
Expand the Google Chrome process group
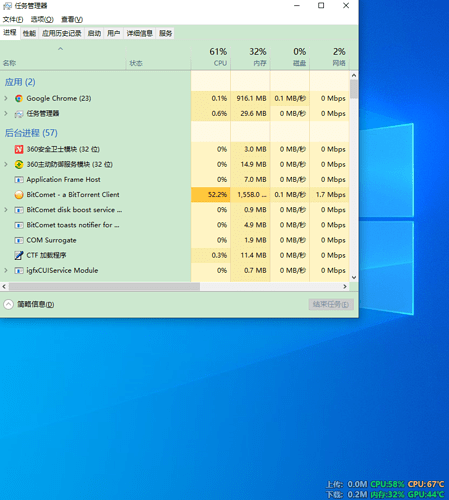click(x=6, y=98)
